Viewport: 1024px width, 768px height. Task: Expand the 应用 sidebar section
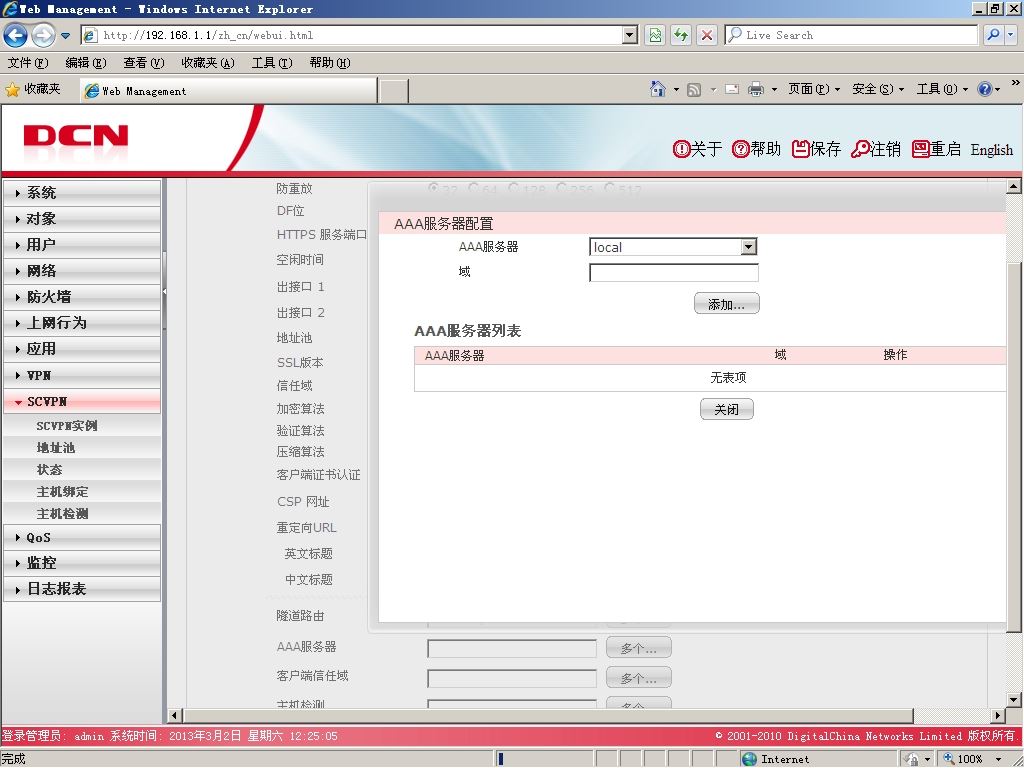click(82, 349)
